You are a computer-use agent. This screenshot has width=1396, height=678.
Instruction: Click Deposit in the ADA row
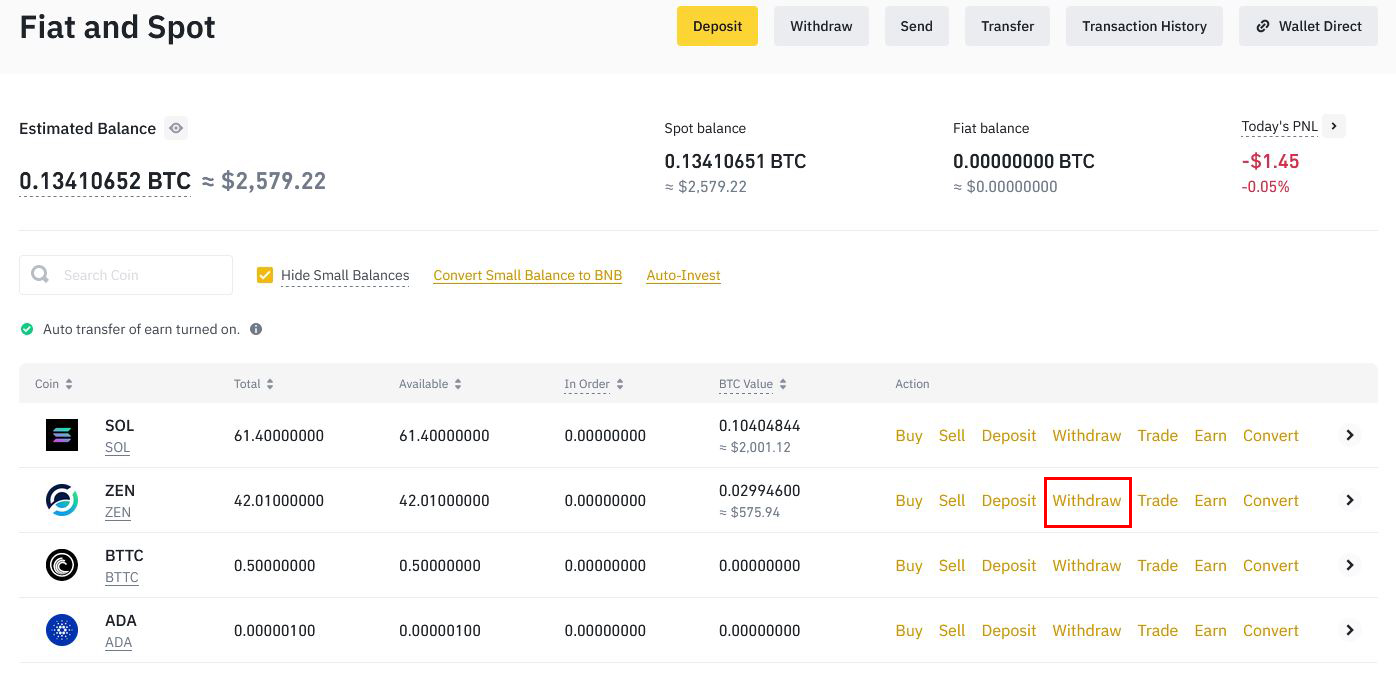[x=1009, y=630]
